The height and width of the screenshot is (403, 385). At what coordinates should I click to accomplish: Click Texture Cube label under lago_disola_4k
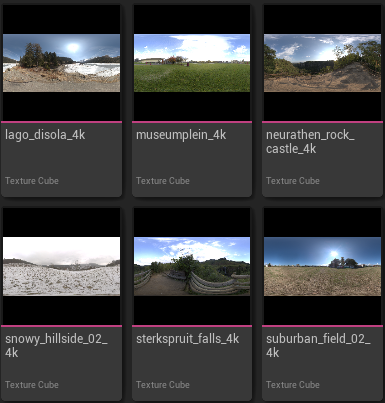(32, 181)
